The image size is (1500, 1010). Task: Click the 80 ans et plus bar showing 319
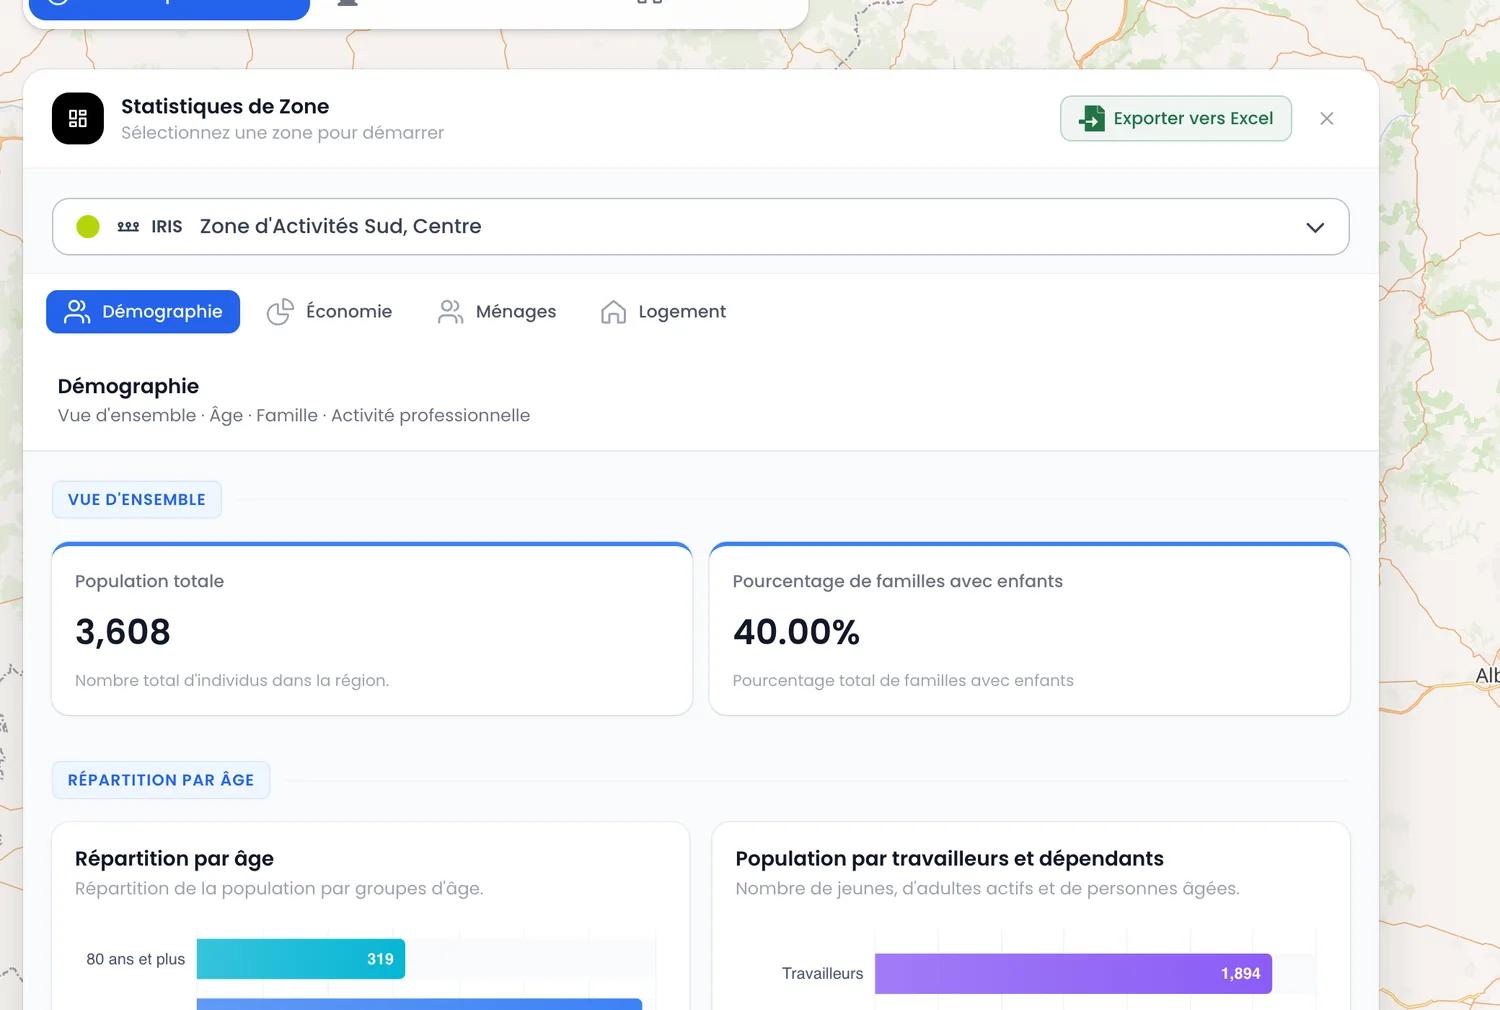click(x=301, y=959)
